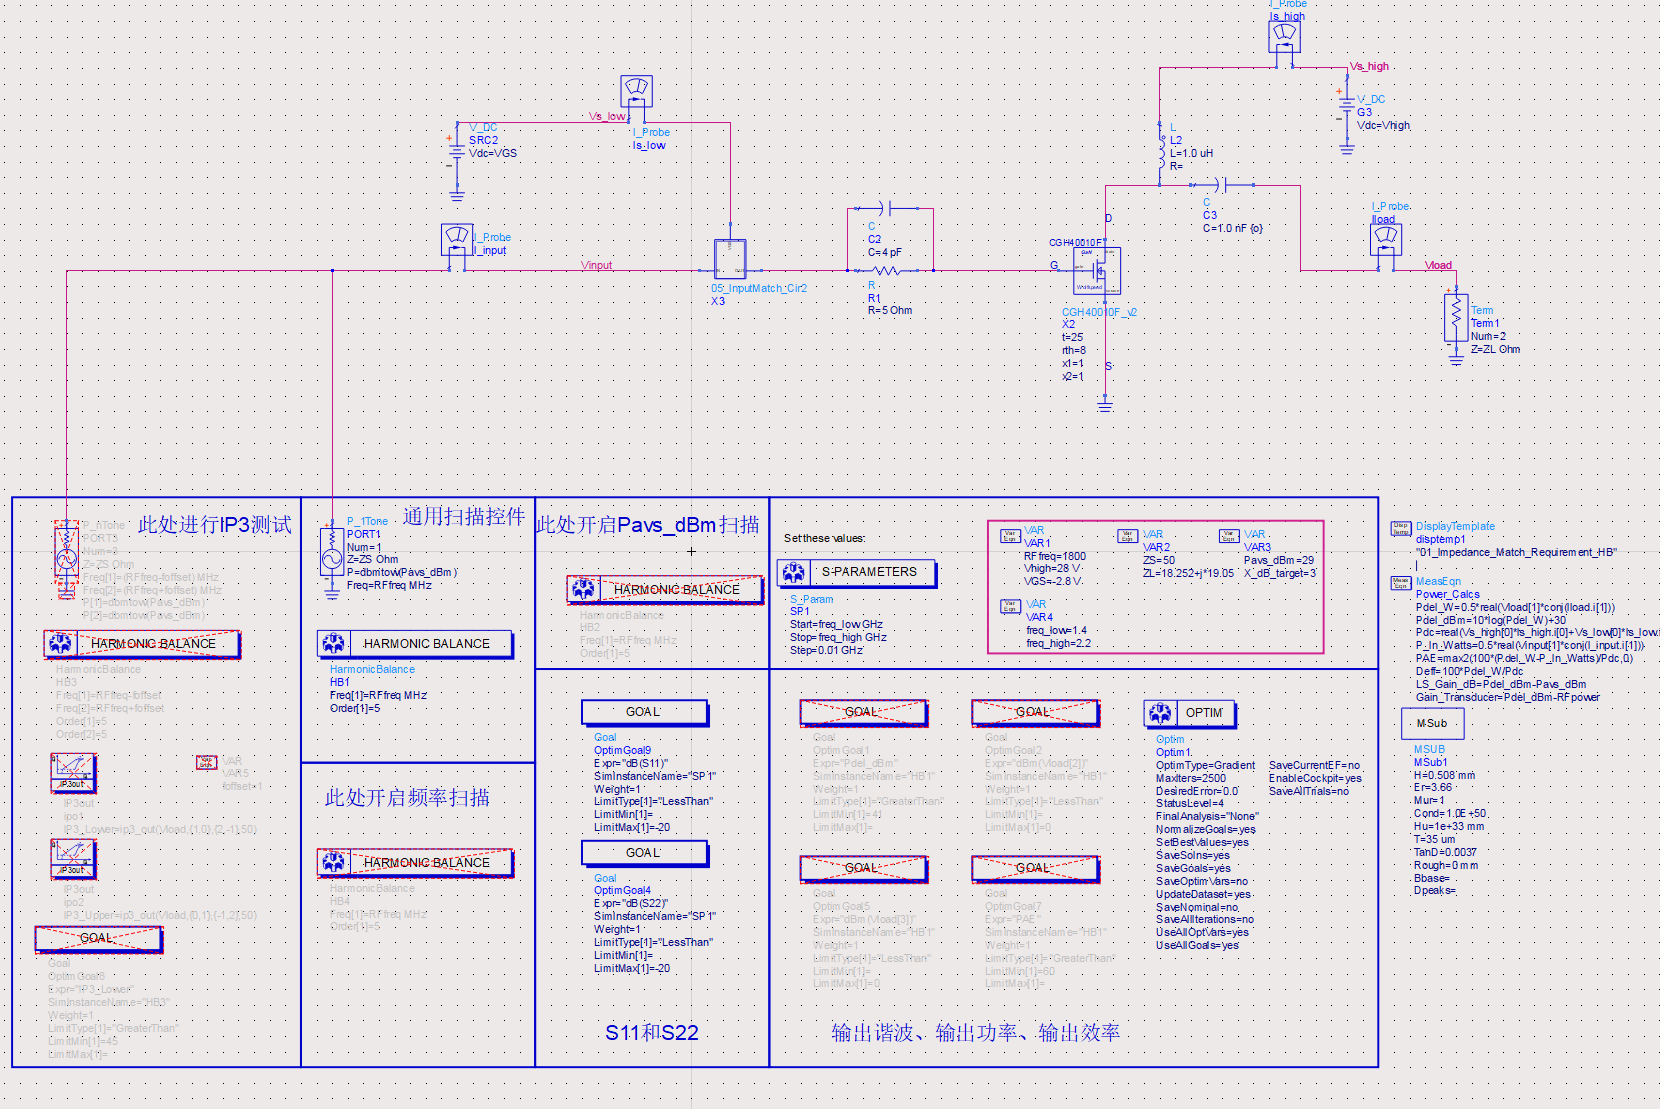Select the deactivated HB3 Harmonic Balance controller
This screenshot has width=1660, height=1109.
[142, 644]
